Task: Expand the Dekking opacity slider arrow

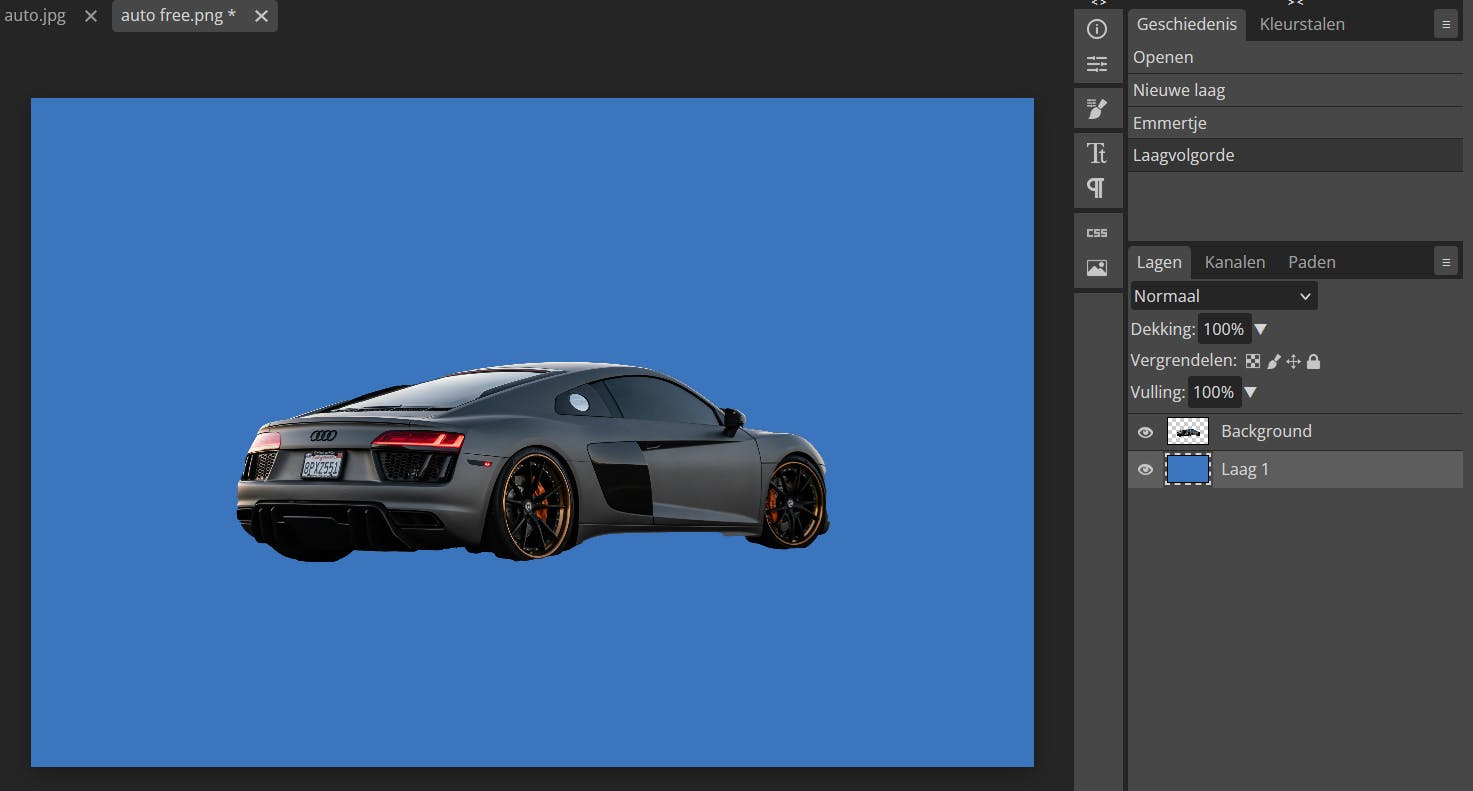Action: [1261, 329]
